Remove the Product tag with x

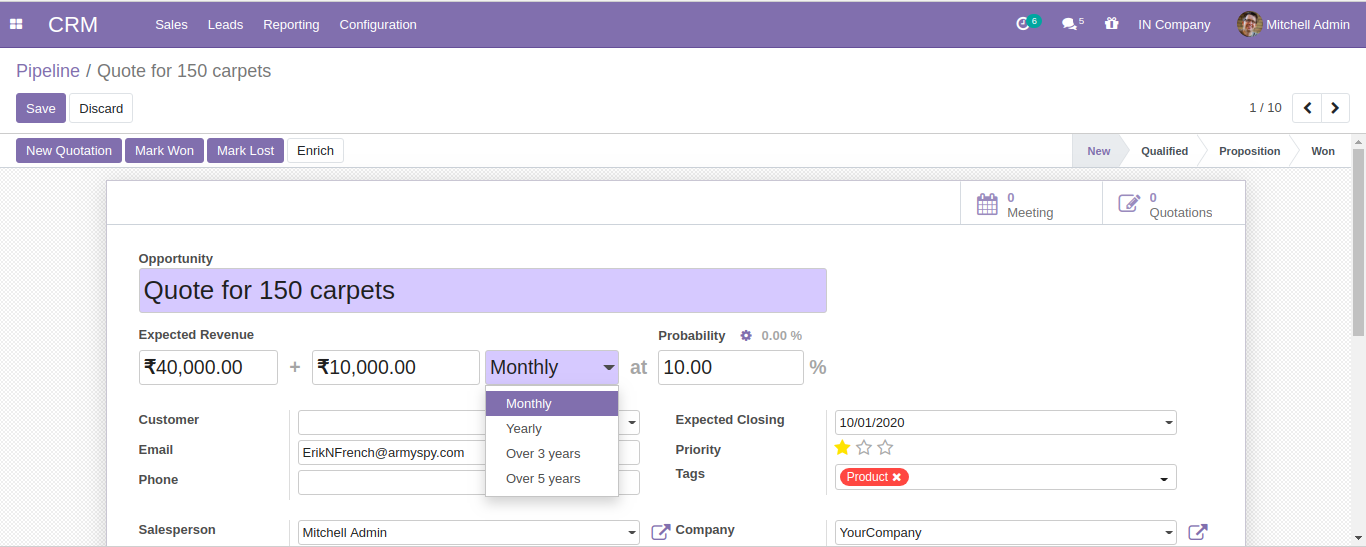[897, 477]
